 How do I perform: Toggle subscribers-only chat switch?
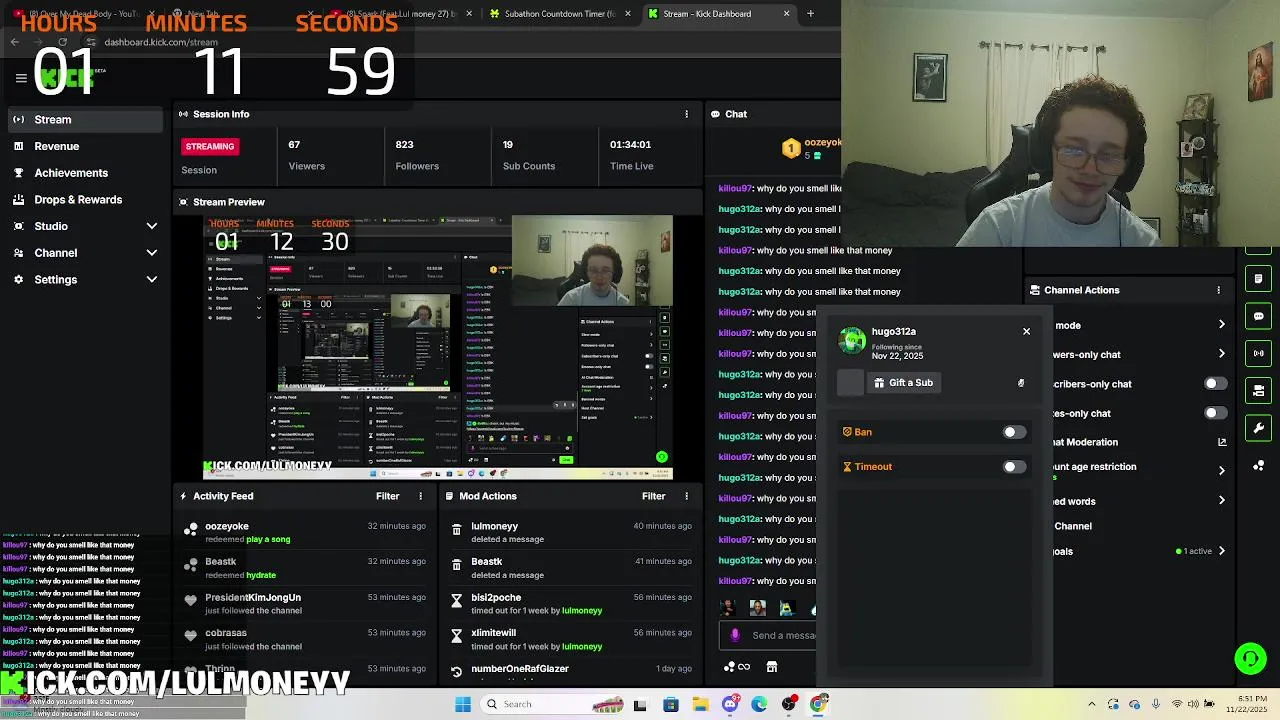(x=1215, y=384)
